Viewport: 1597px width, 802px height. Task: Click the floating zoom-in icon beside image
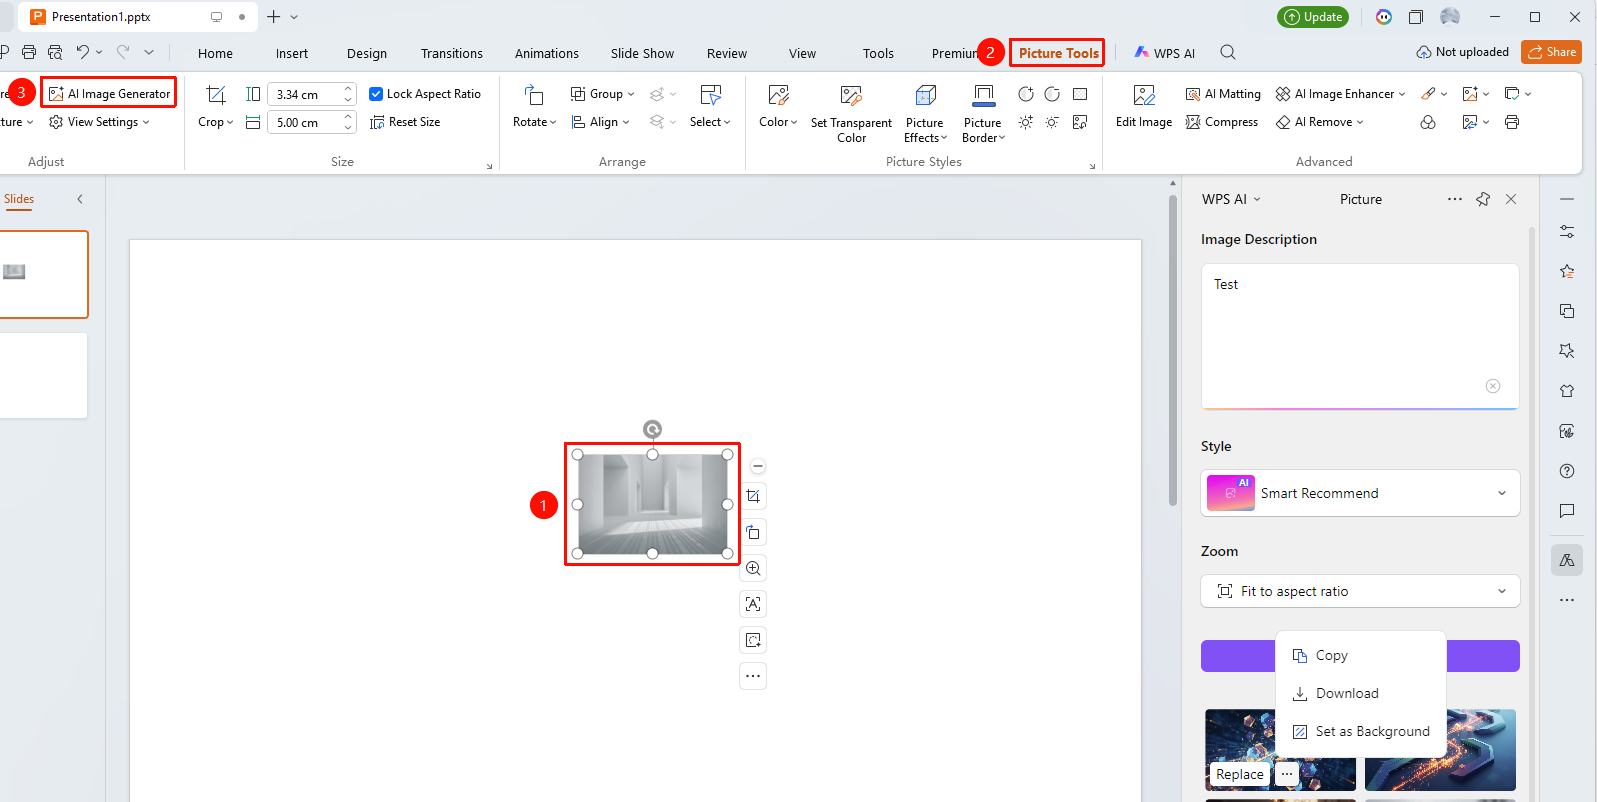pyautogui.click(x=753, y=568)
